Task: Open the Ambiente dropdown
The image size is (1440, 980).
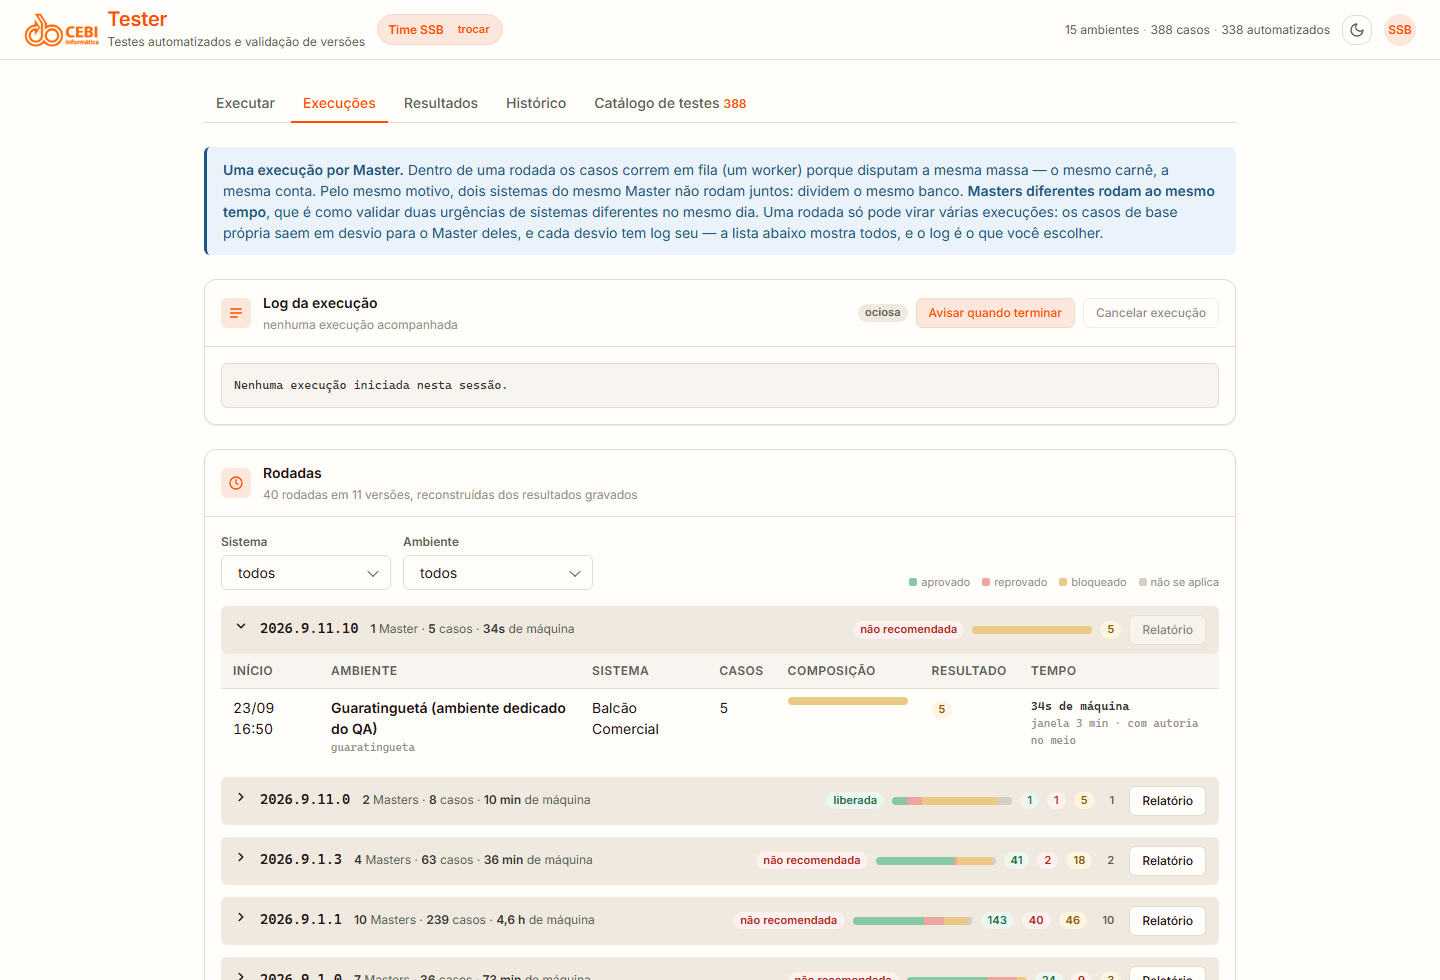Action: (498, 573)
